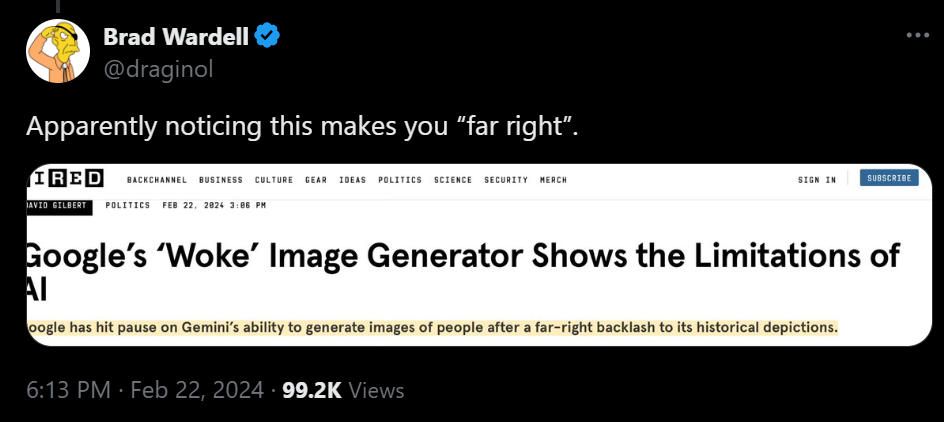The width and height of the screenshot is (944, 422).
Task: Click the Sign In link
Action: tap(817, 180)
